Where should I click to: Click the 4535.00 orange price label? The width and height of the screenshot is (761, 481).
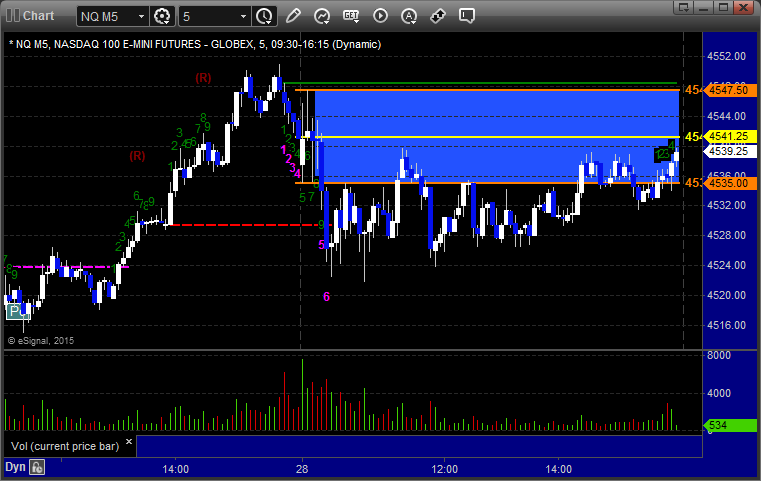[730, 183]
